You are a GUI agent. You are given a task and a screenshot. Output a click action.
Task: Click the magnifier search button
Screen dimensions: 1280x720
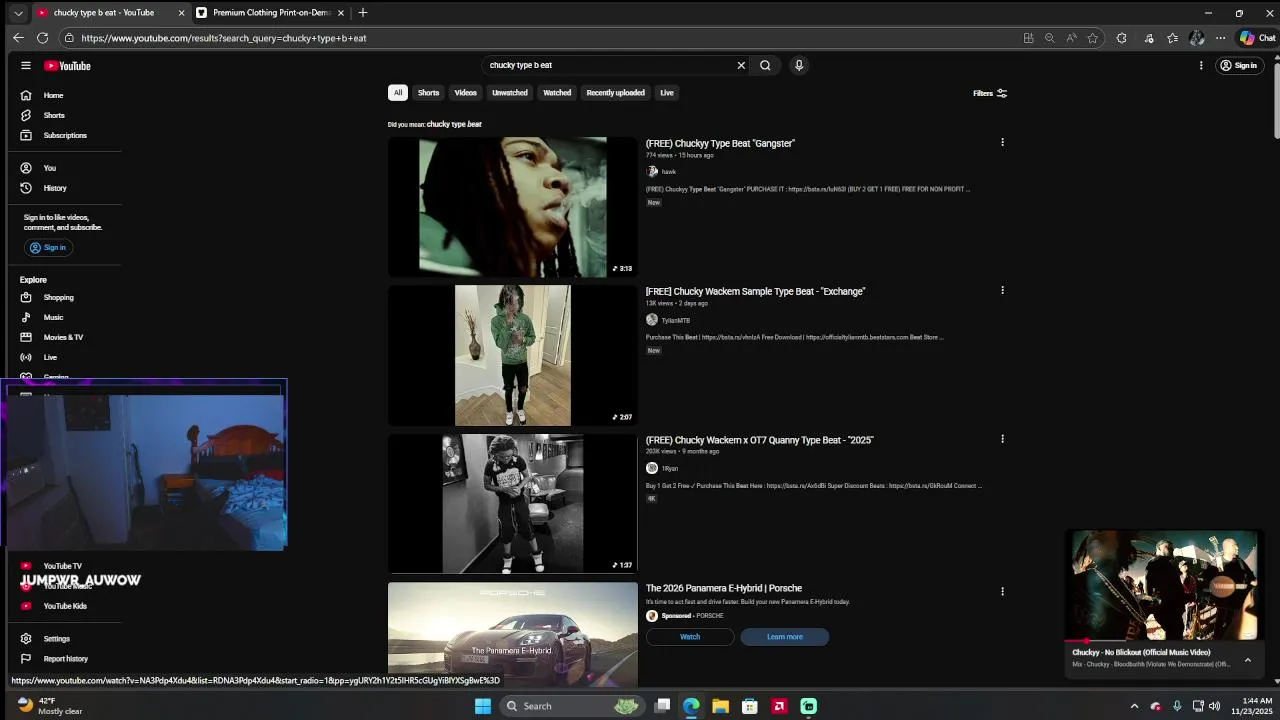(765, 65)
